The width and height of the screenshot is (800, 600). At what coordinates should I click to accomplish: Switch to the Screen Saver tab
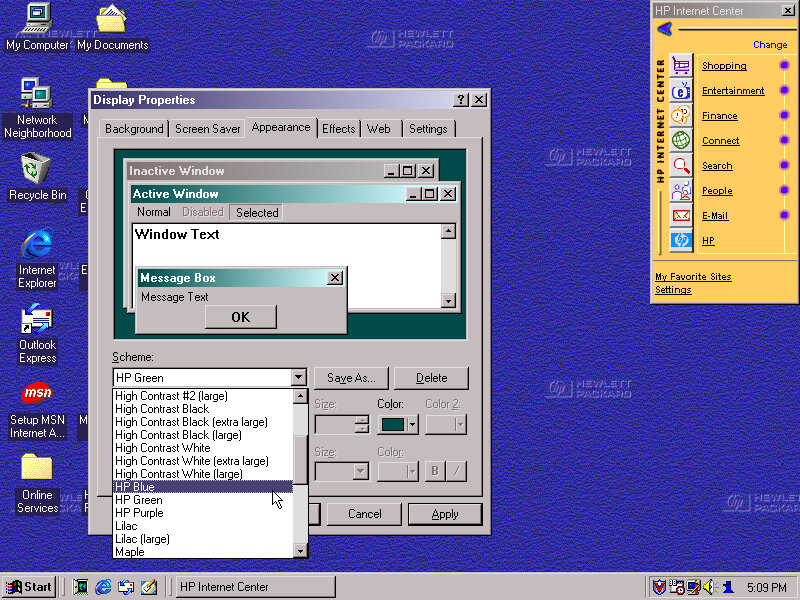pos(207,129)
